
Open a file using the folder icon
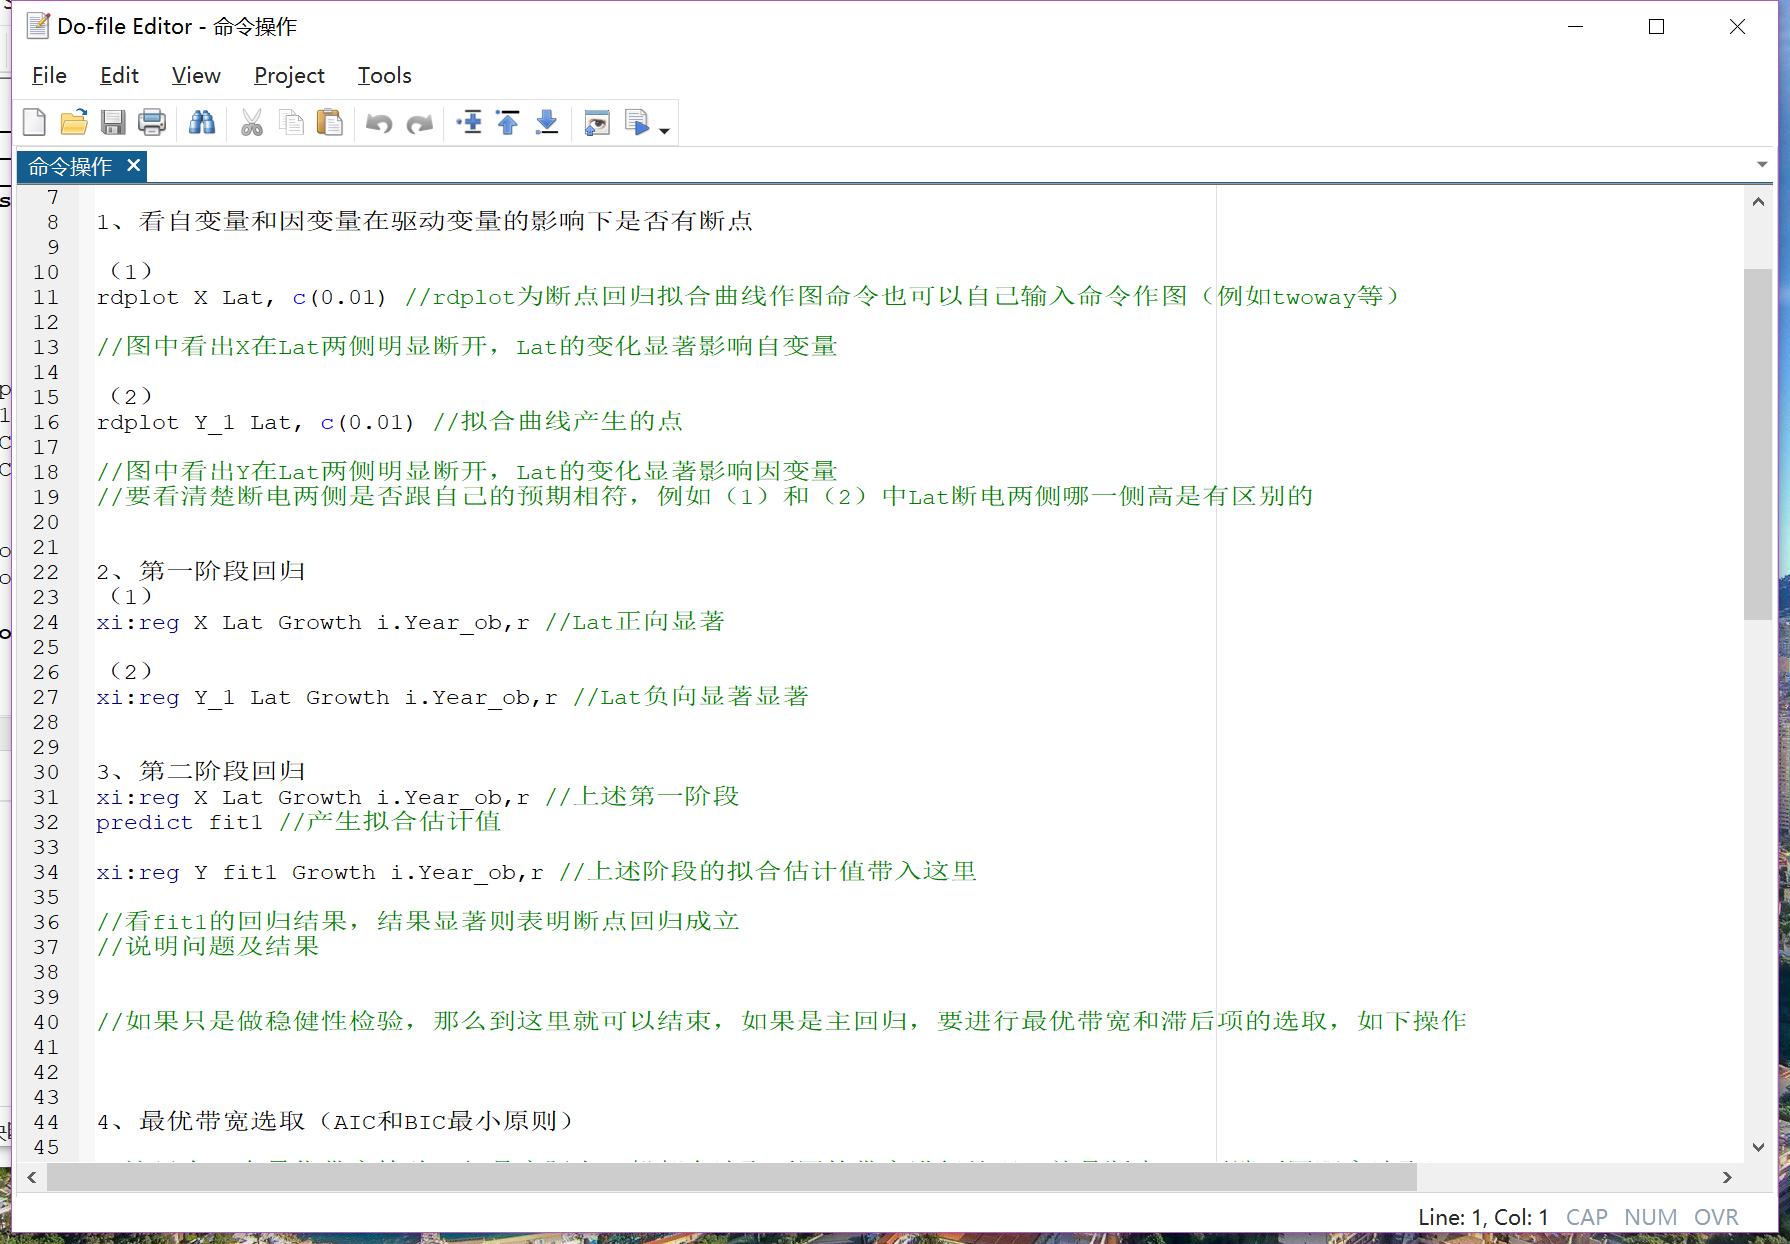pyautogui.click(x=73, y=122)
